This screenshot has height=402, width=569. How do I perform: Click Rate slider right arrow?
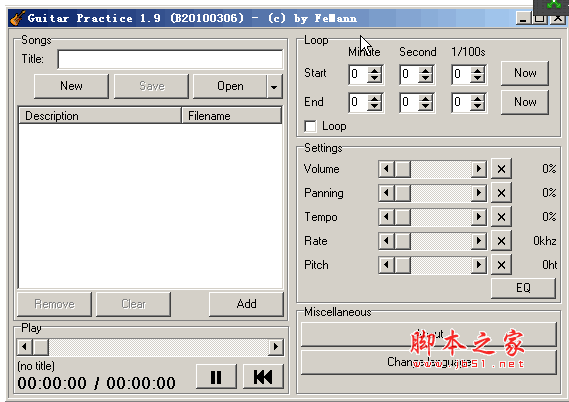click(479, 241)
